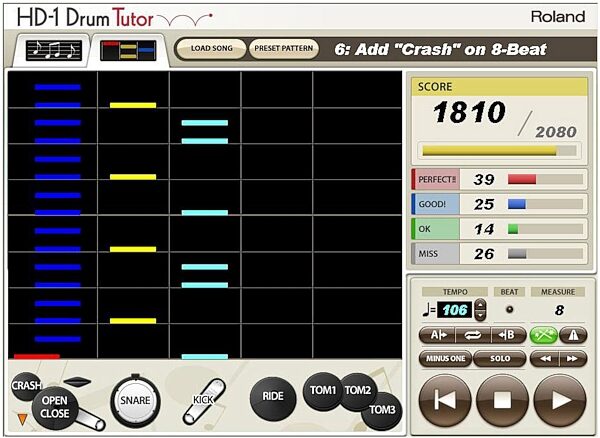The width and height of the screenshot is (600, 438).
Task: Enable MINUS ONE mode
Action: [446, 359]
